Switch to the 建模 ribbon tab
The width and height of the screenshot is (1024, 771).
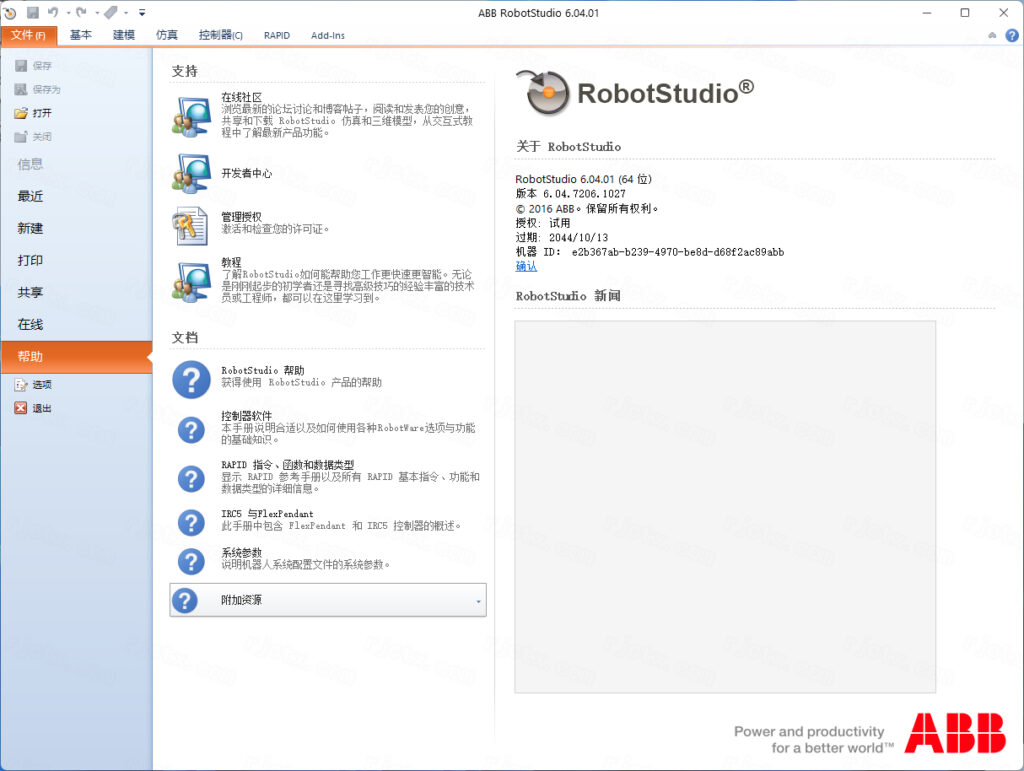(123, 35)
